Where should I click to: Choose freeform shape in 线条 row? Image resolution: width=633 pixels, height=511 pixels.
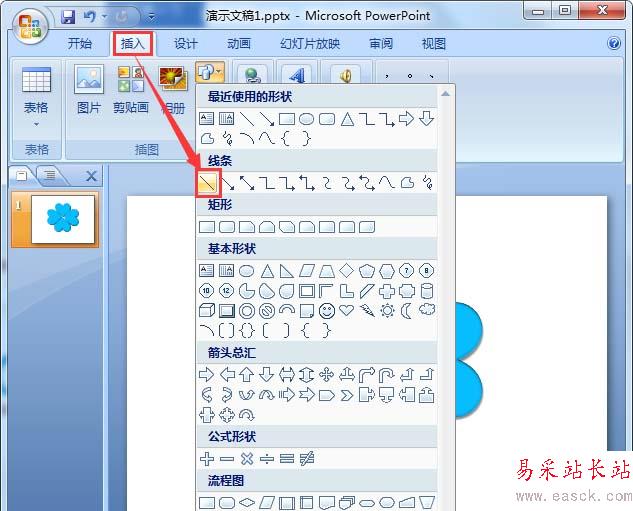pyautogui.click(x=407, y=183)
